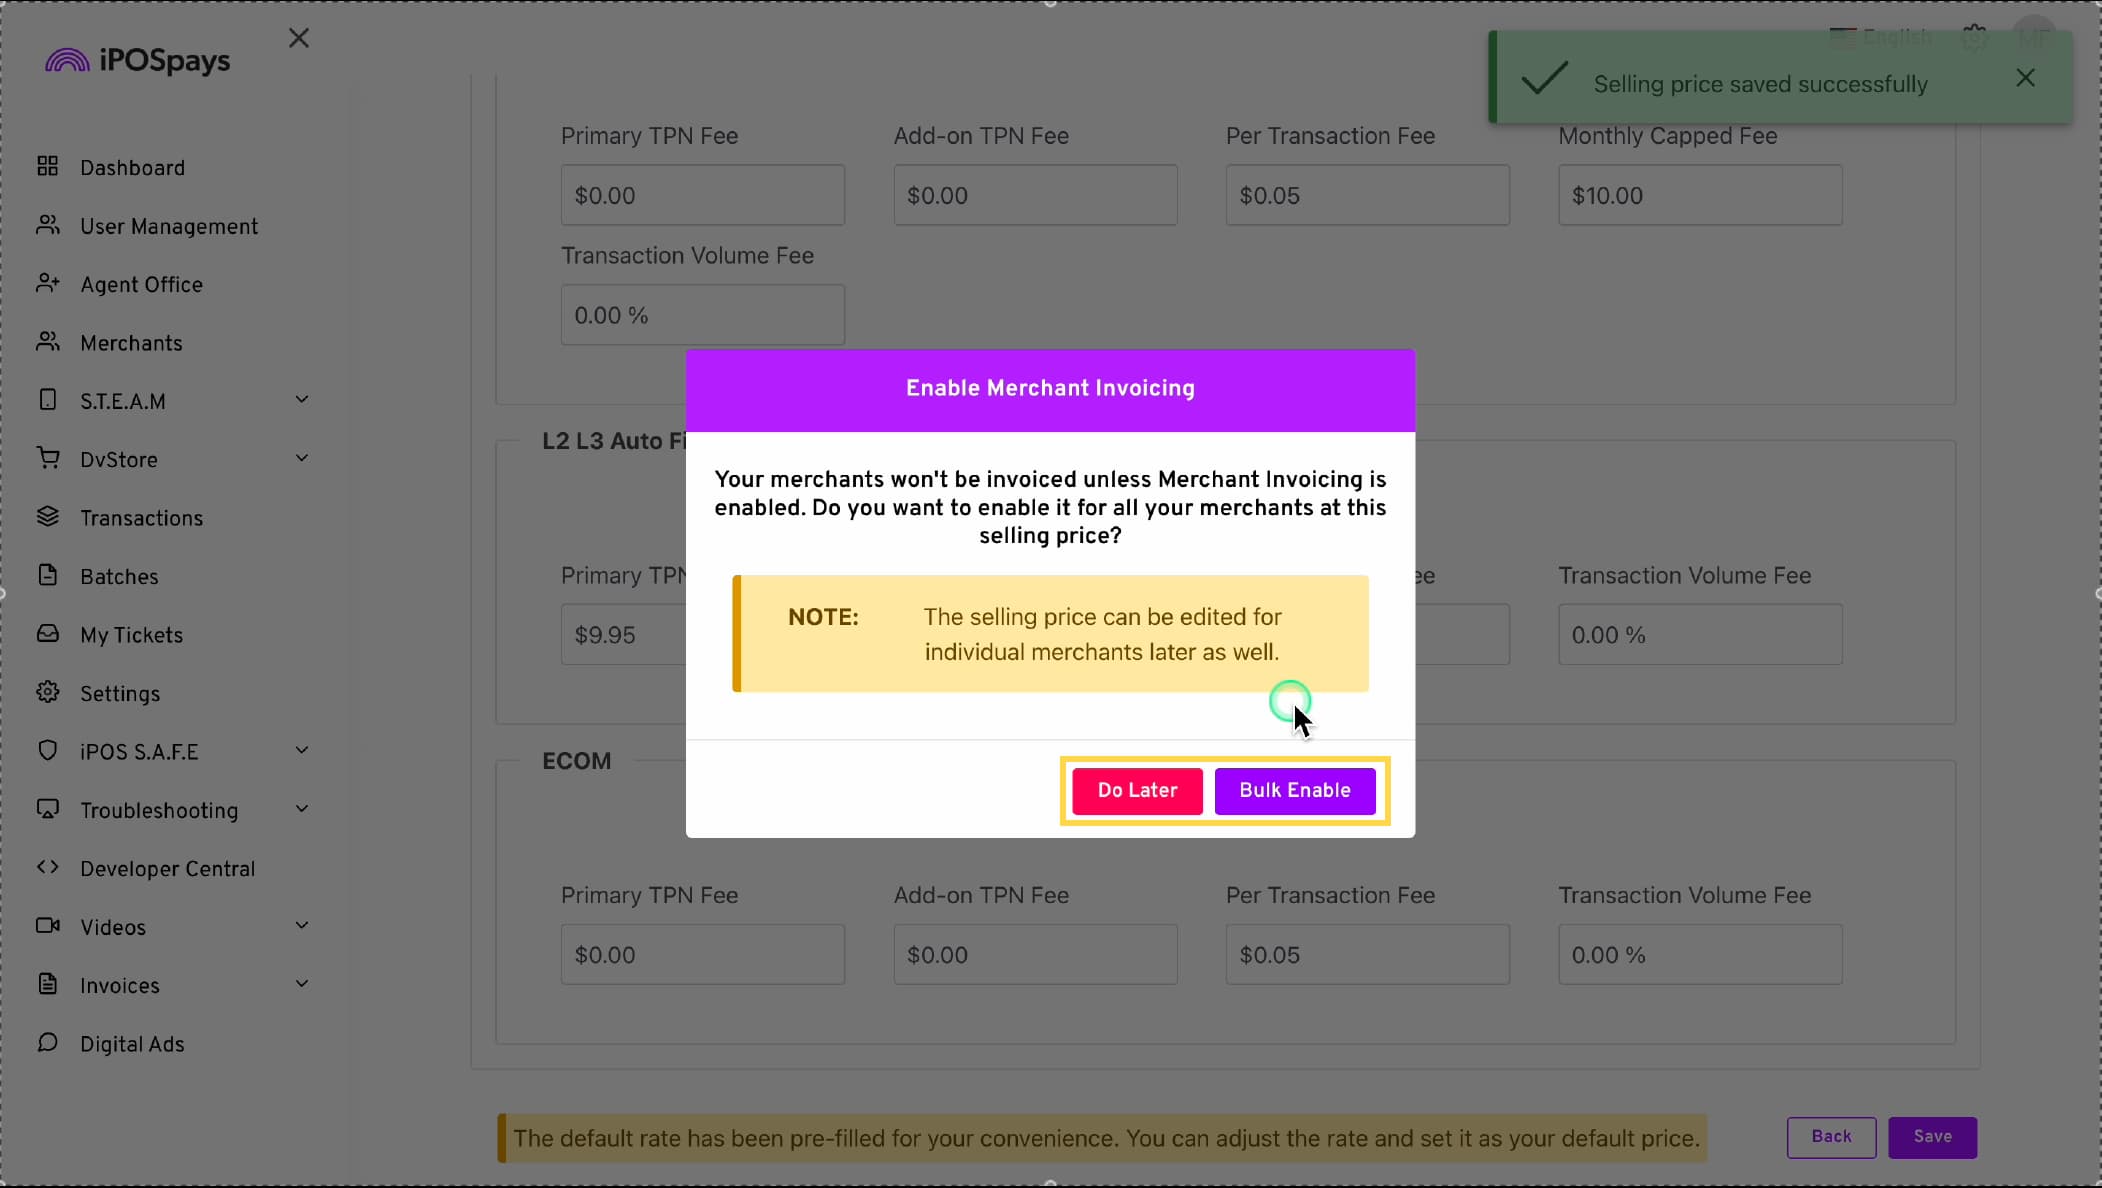Open the Agent Office menu item
Viewport: 2102px width, 1188px height.
(141, 285)
